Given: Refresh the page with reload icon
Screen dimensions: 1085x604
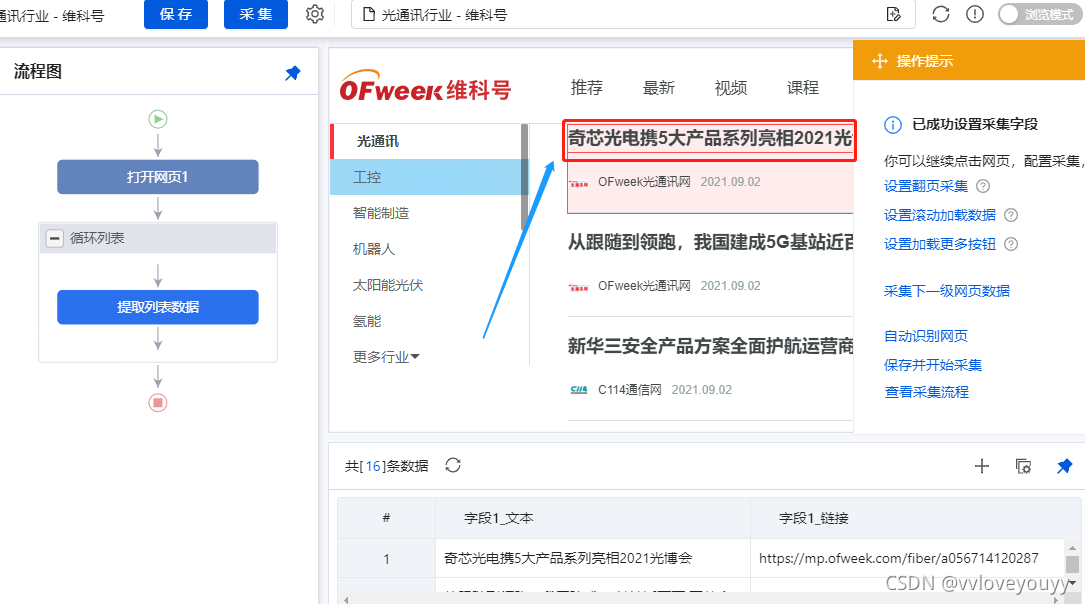Looking at the screenshot, I should click(x=940, y=14).
